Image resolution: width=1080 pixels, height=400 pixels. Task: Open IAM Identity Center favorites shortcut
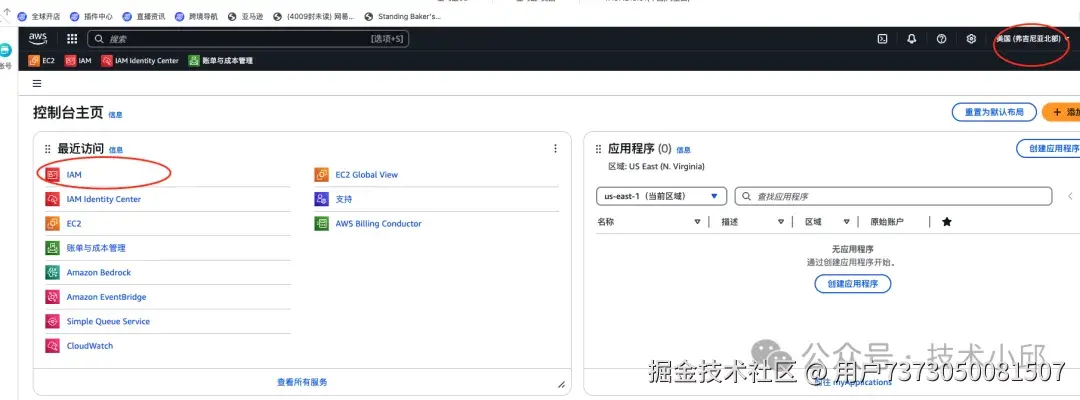click(140, 61)
